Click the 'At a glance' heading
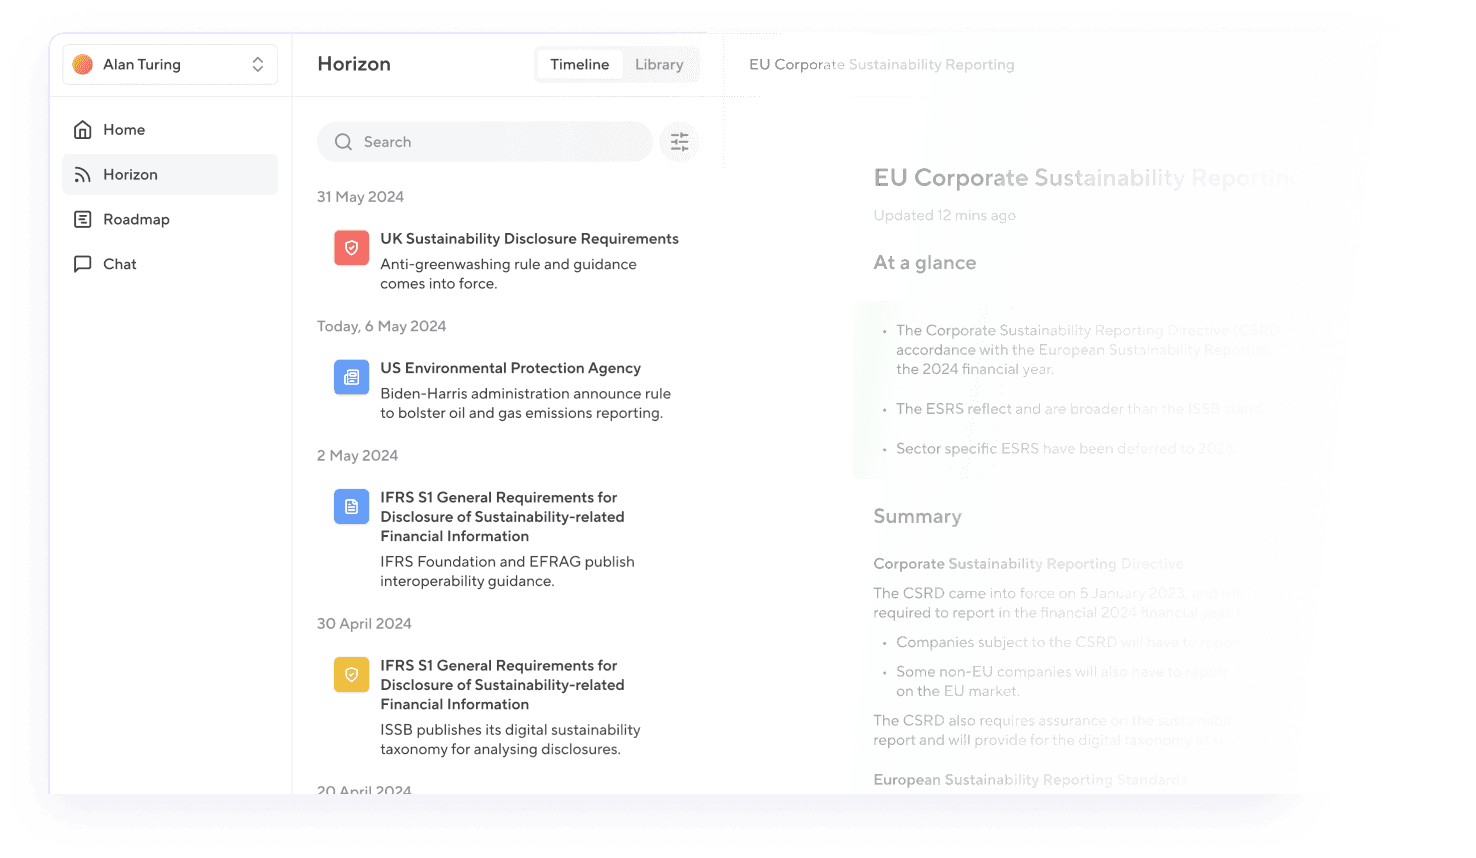Screen dimensions: 1476x858 coord(924,263)
